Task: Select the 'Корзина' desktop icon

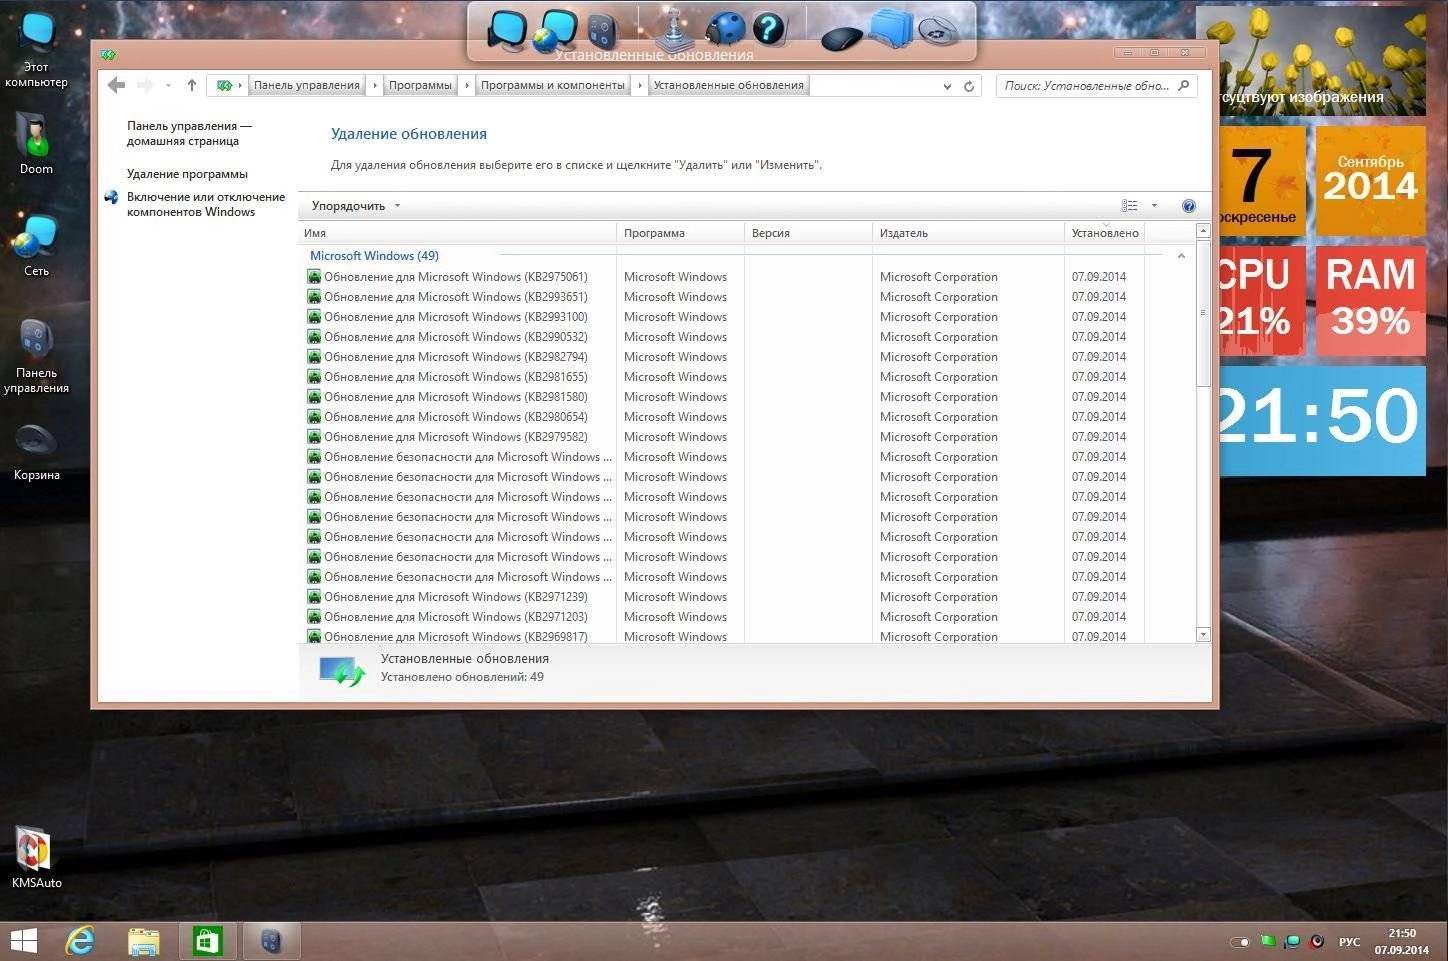Action: click(x=36, y=452)
